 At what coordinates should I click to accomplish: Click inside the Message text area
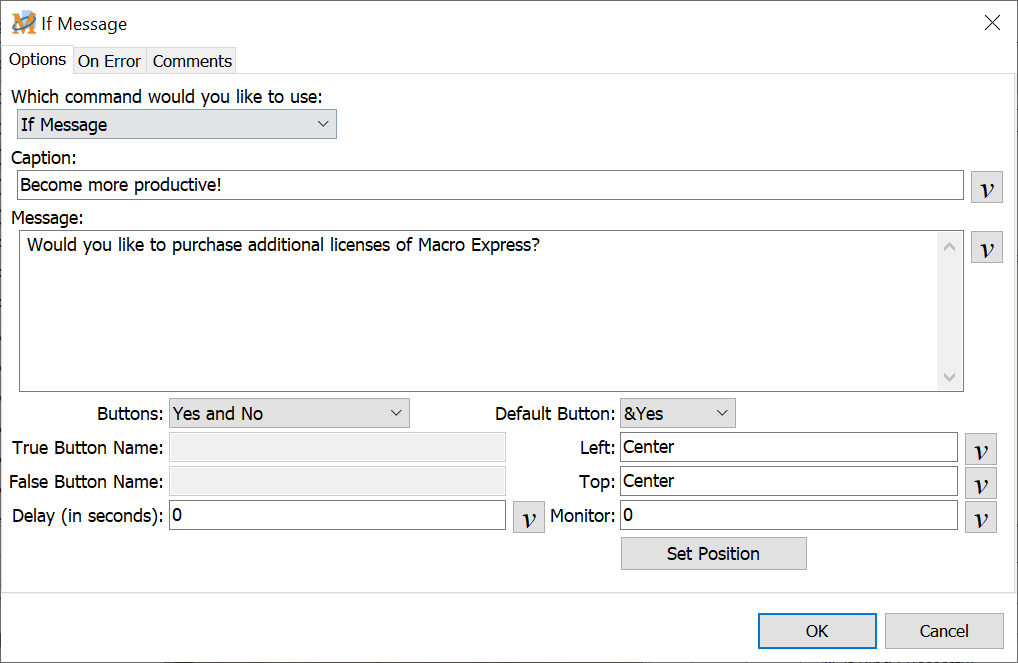[x=478, y=311]
